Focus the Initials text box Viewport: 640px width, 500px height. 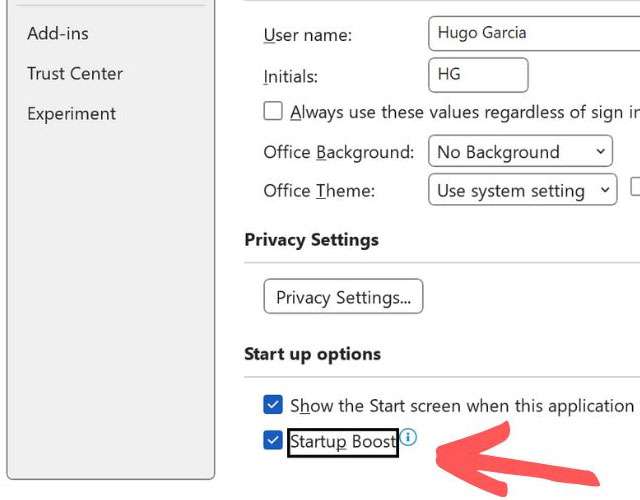click(477, 74)
